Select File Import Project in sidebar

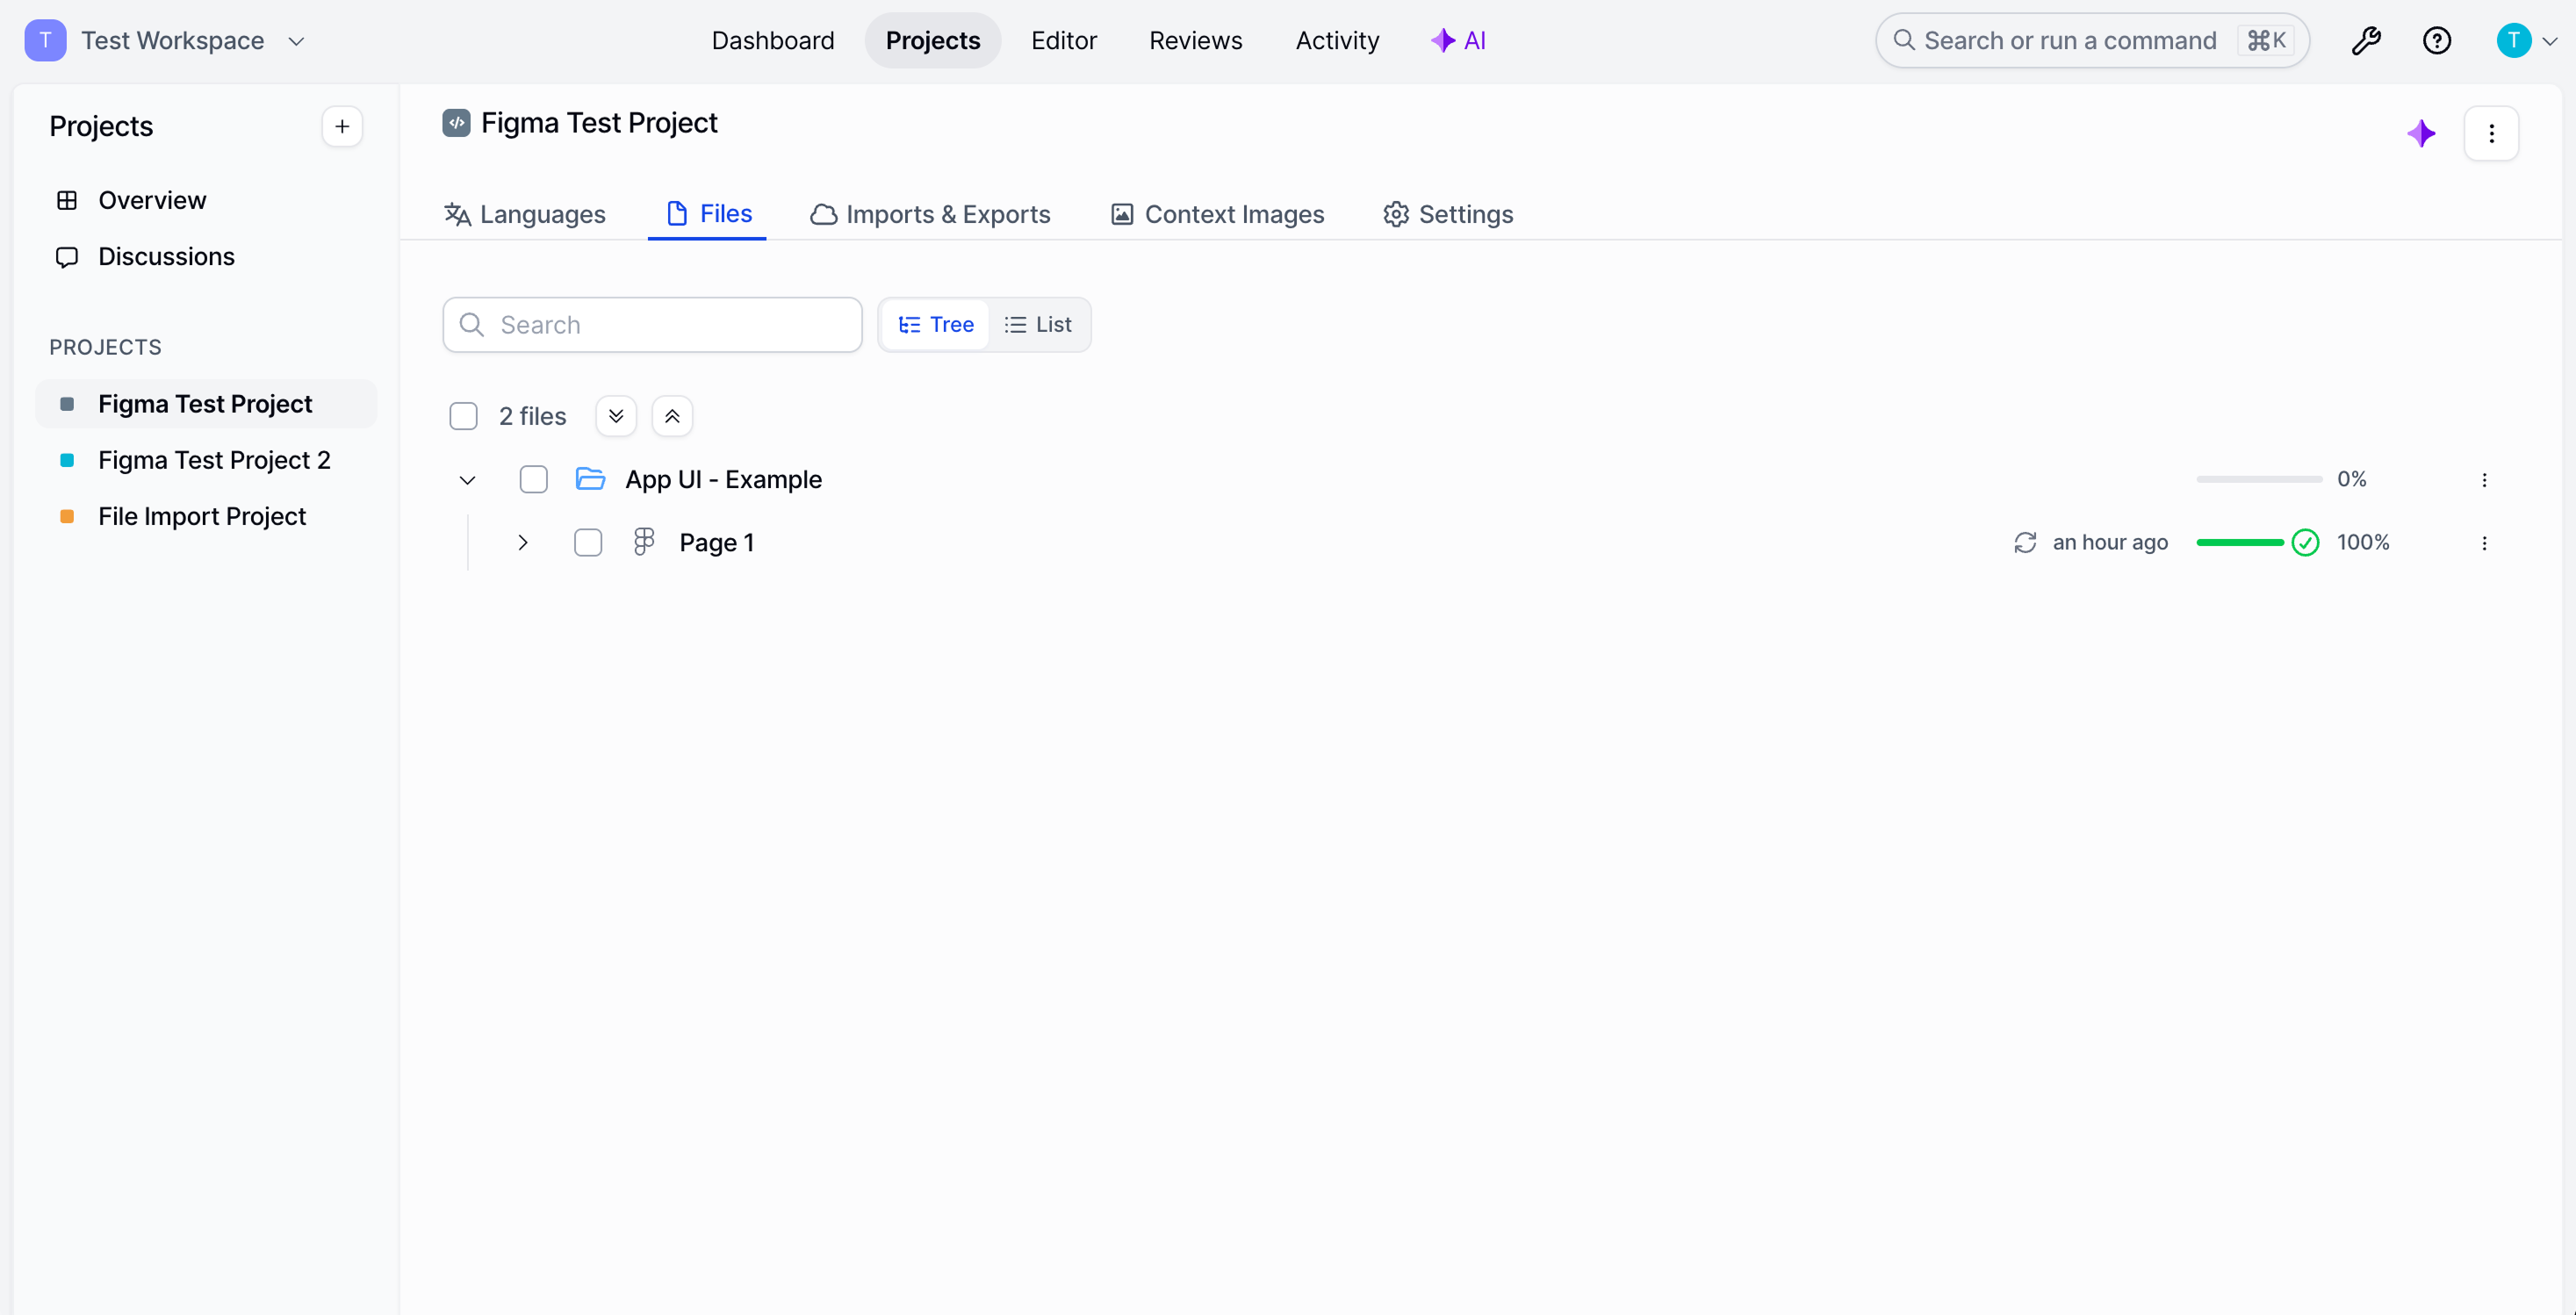coord(206,517)
